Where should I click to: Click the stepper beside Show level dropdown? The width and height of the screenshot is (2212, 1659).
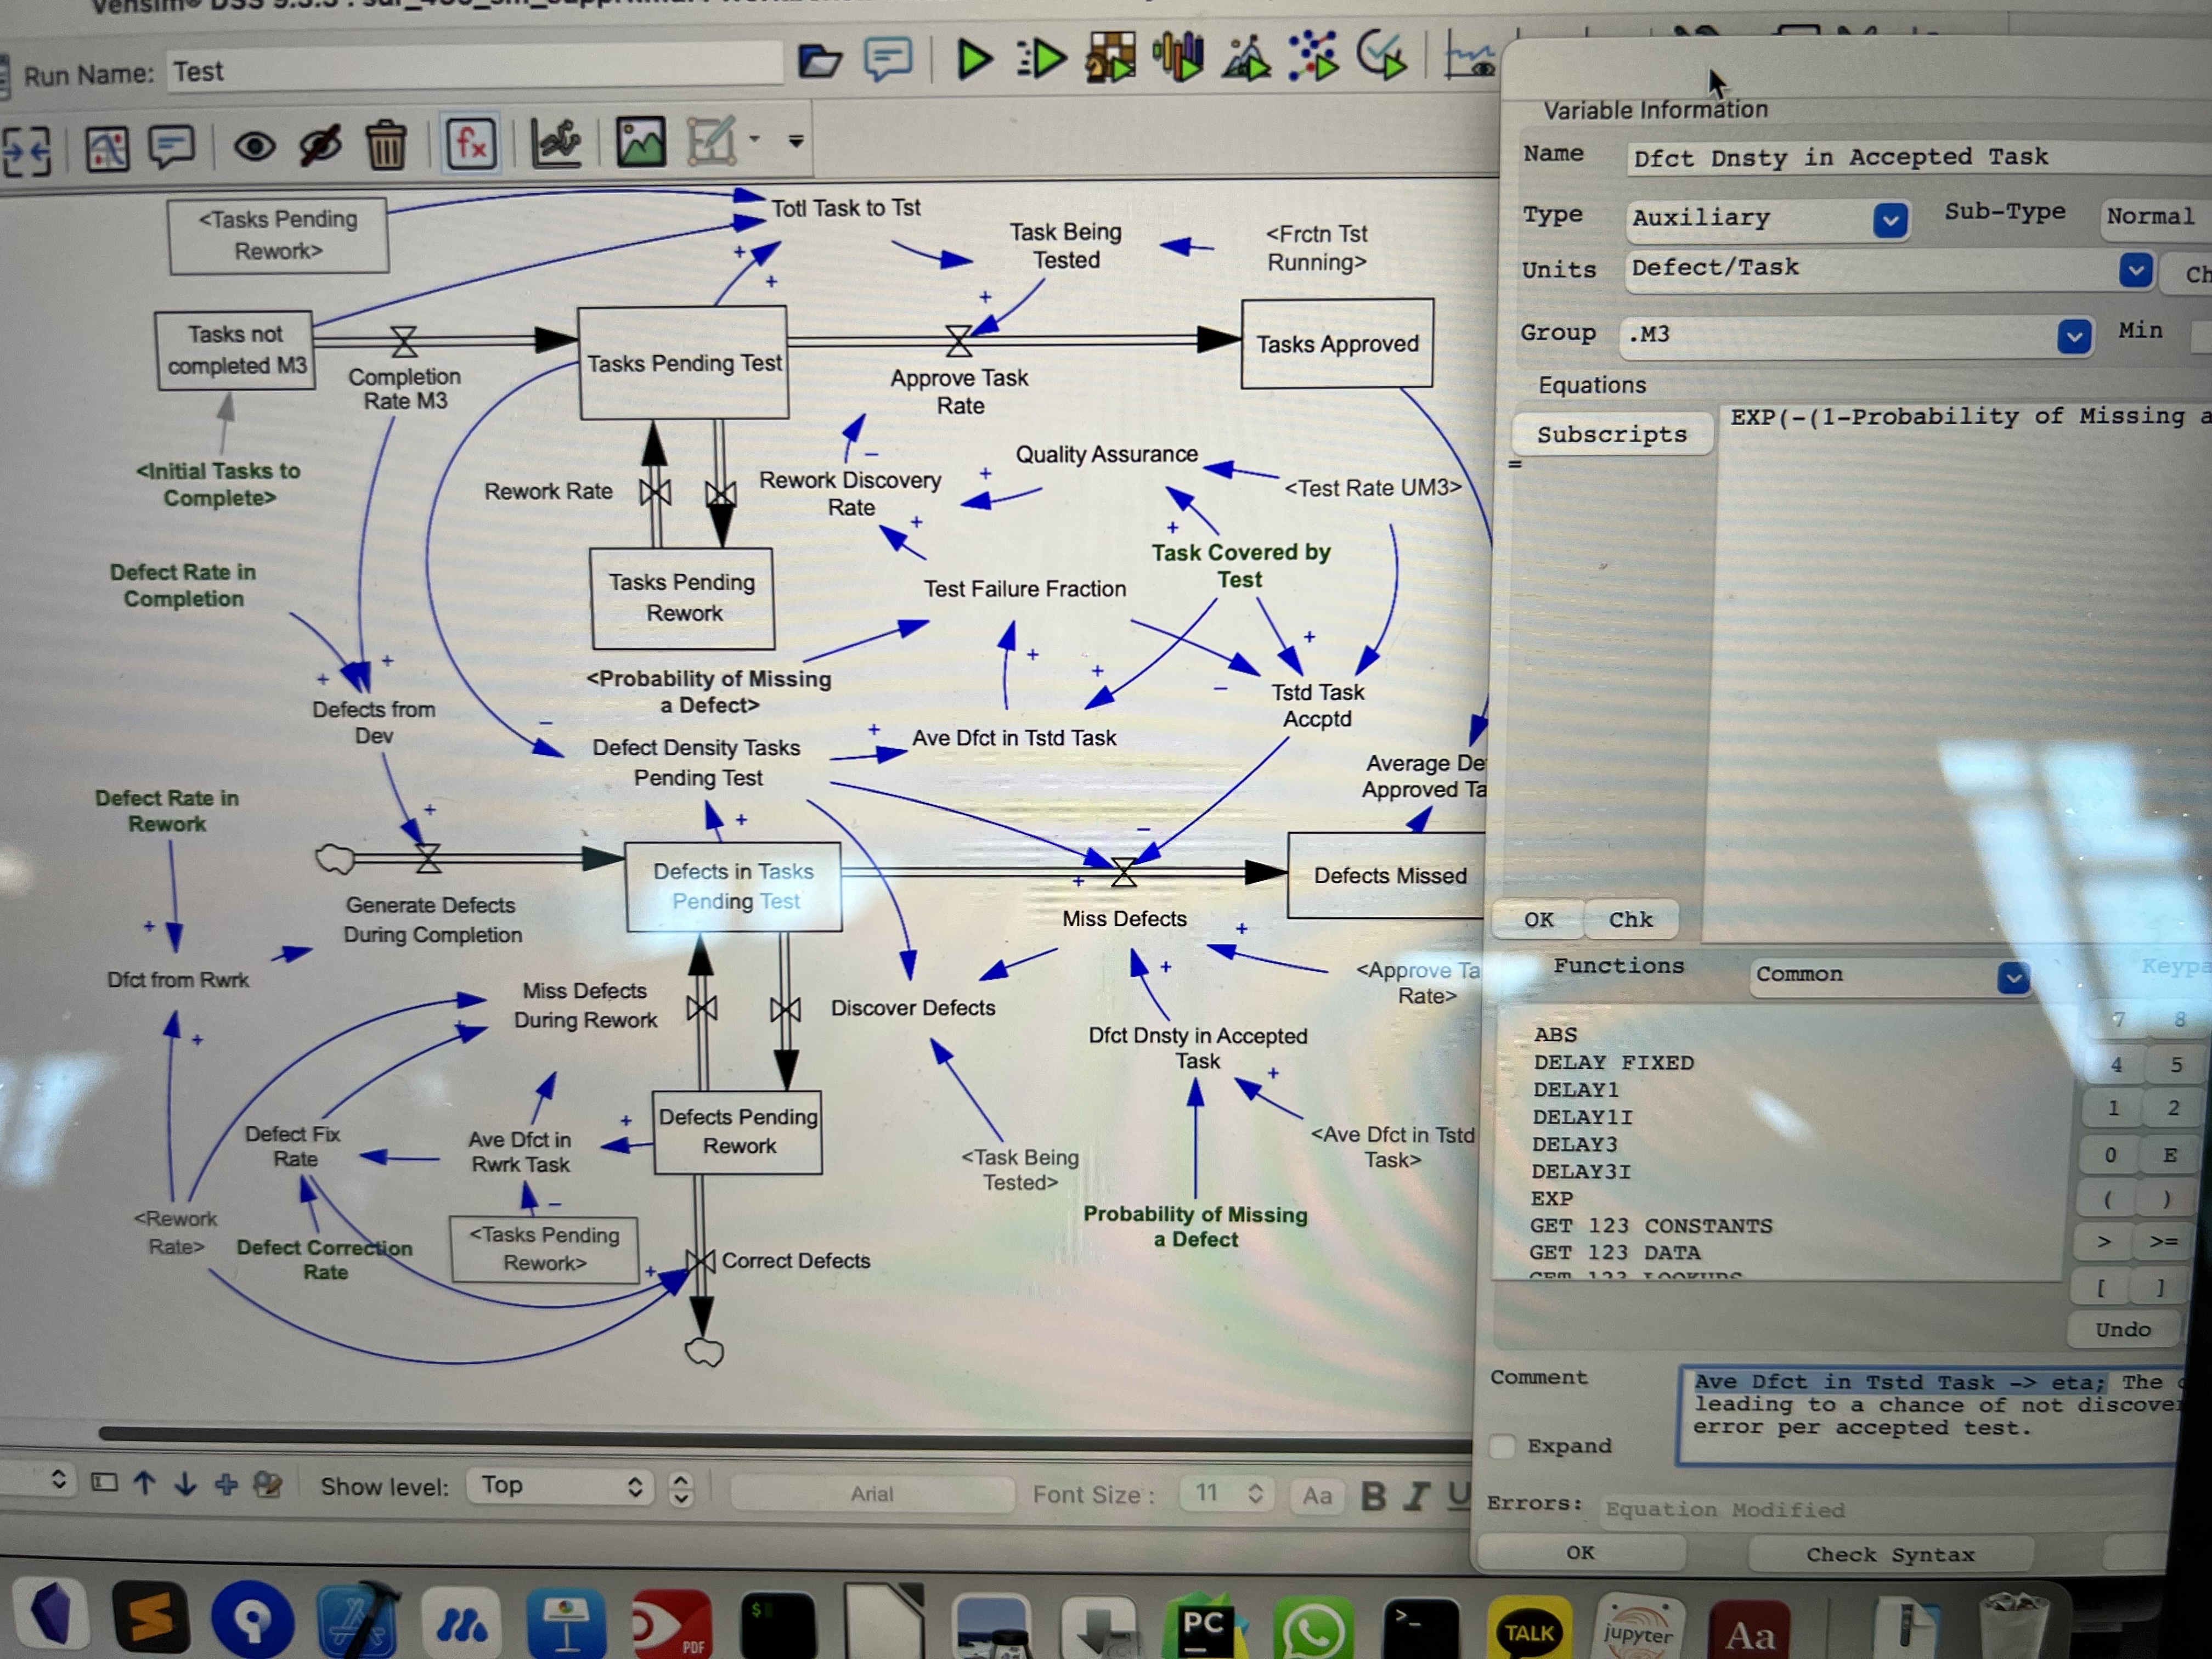point(681,1489)
